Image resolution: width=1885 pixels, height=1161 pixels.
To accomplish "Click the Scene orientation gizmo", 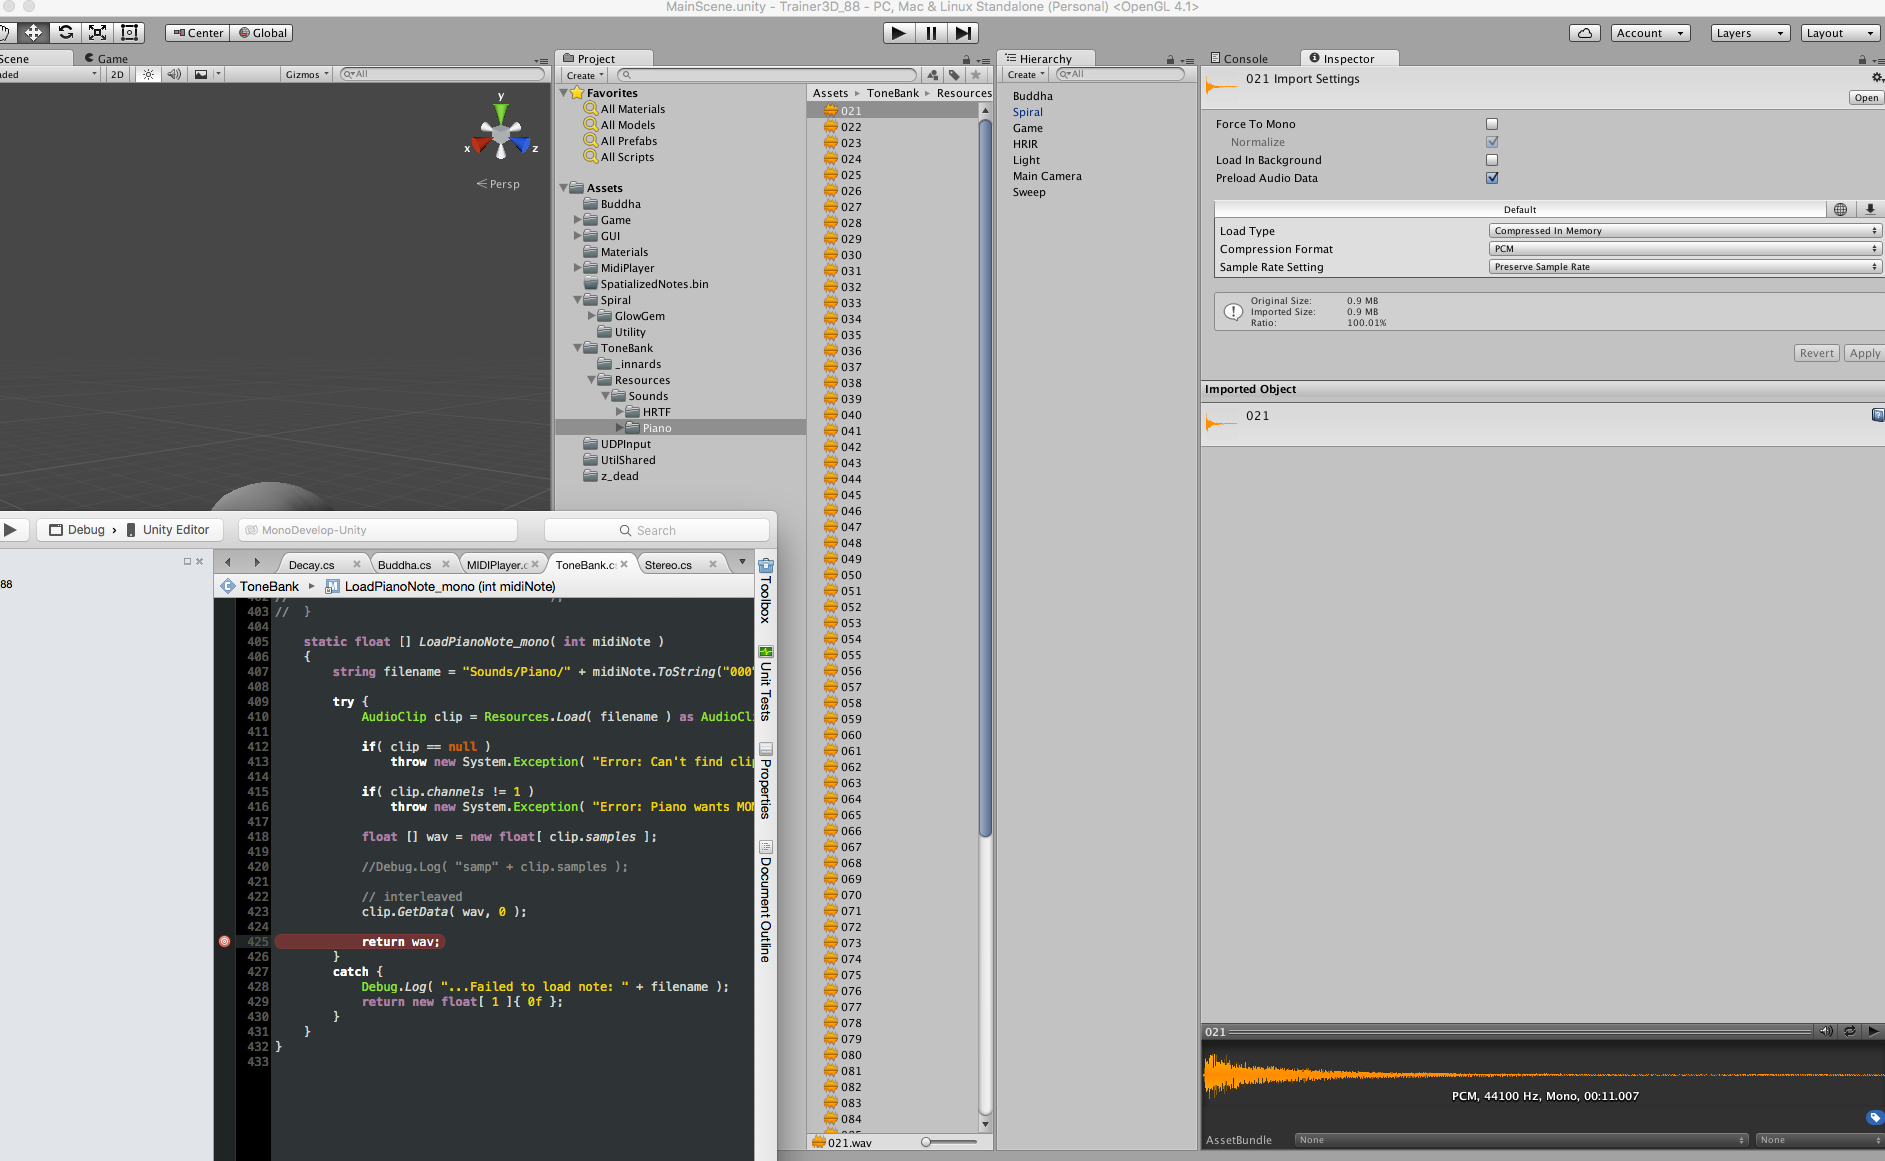I will pyautogui.click(x=501, y=134).
